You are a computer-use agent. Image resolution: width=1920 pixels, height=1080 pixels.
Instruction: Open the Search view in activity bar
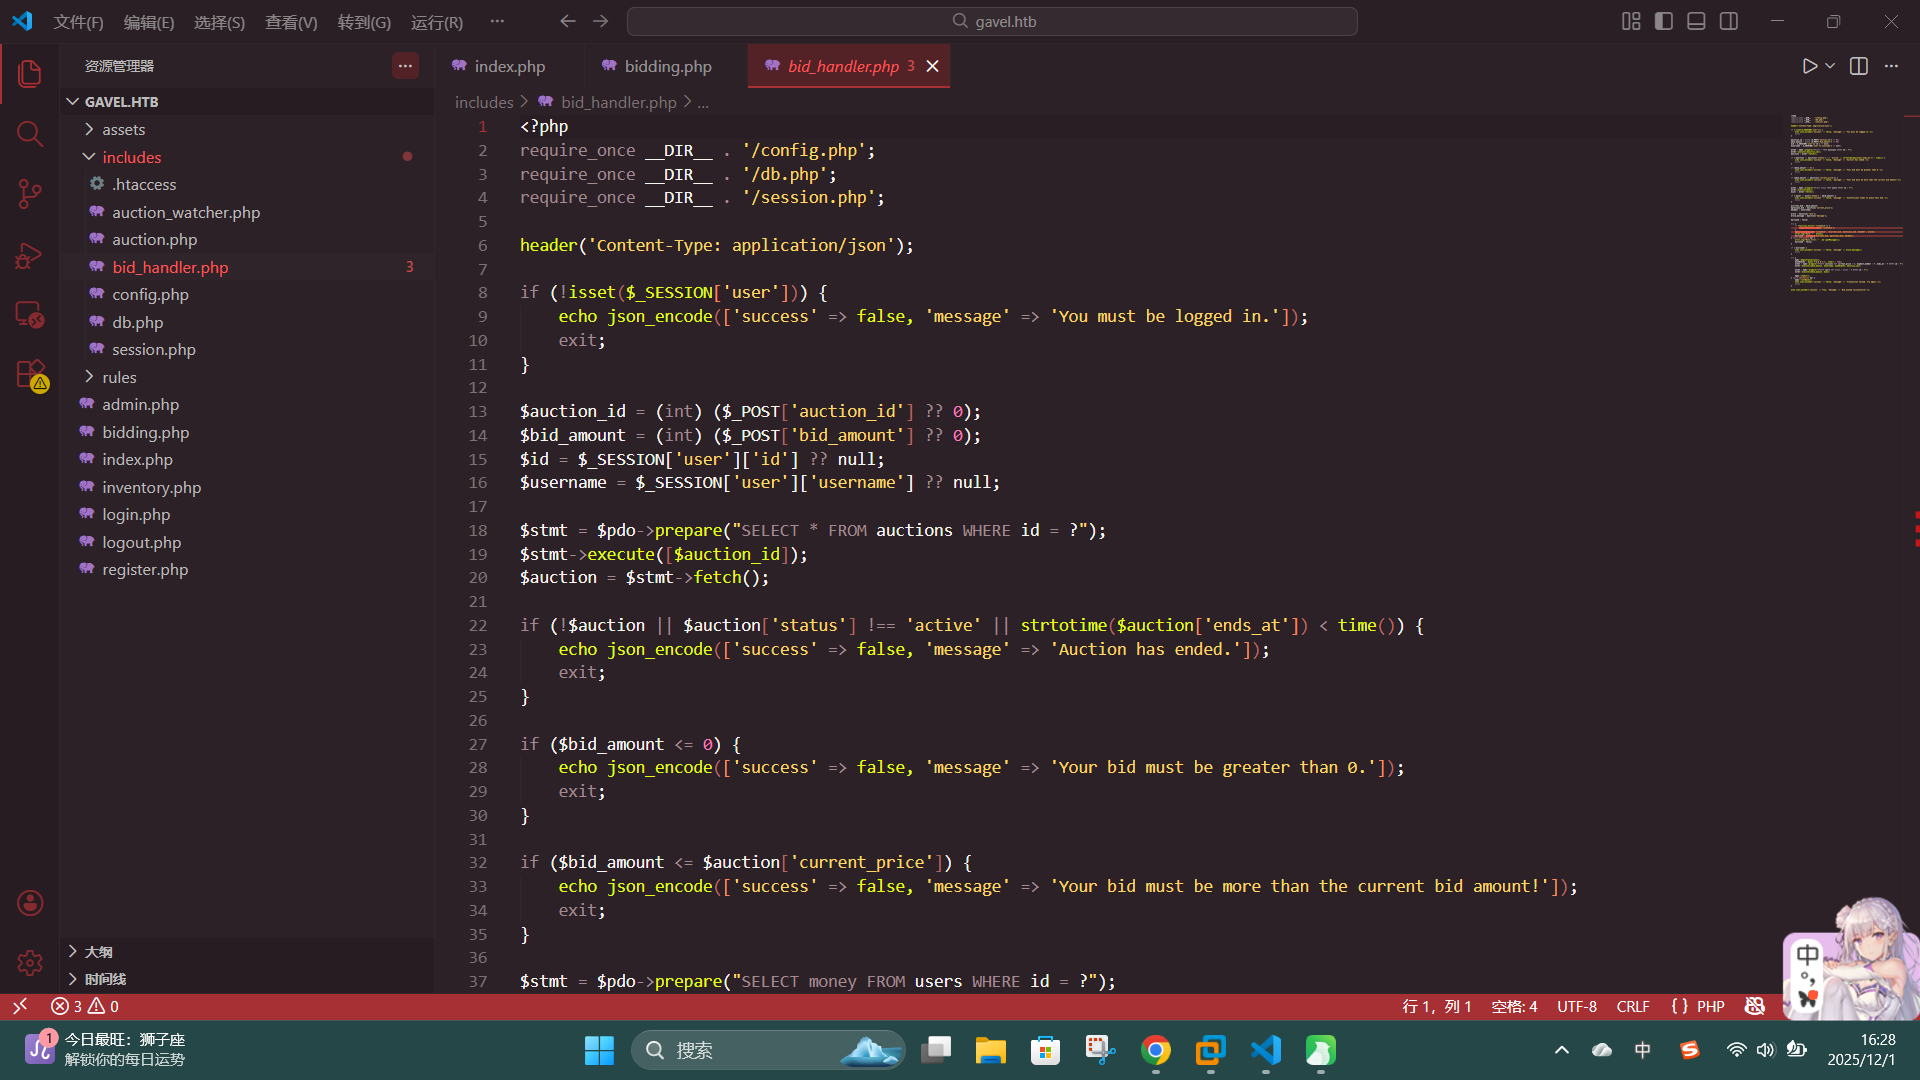point(30,134)
